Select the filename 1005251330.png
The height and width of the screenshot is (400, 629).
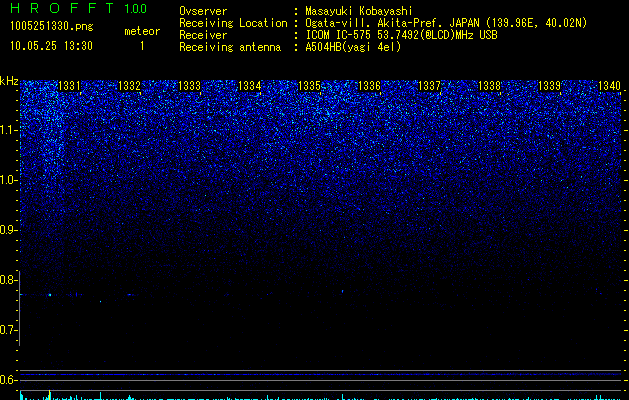(x=52, y=27)
